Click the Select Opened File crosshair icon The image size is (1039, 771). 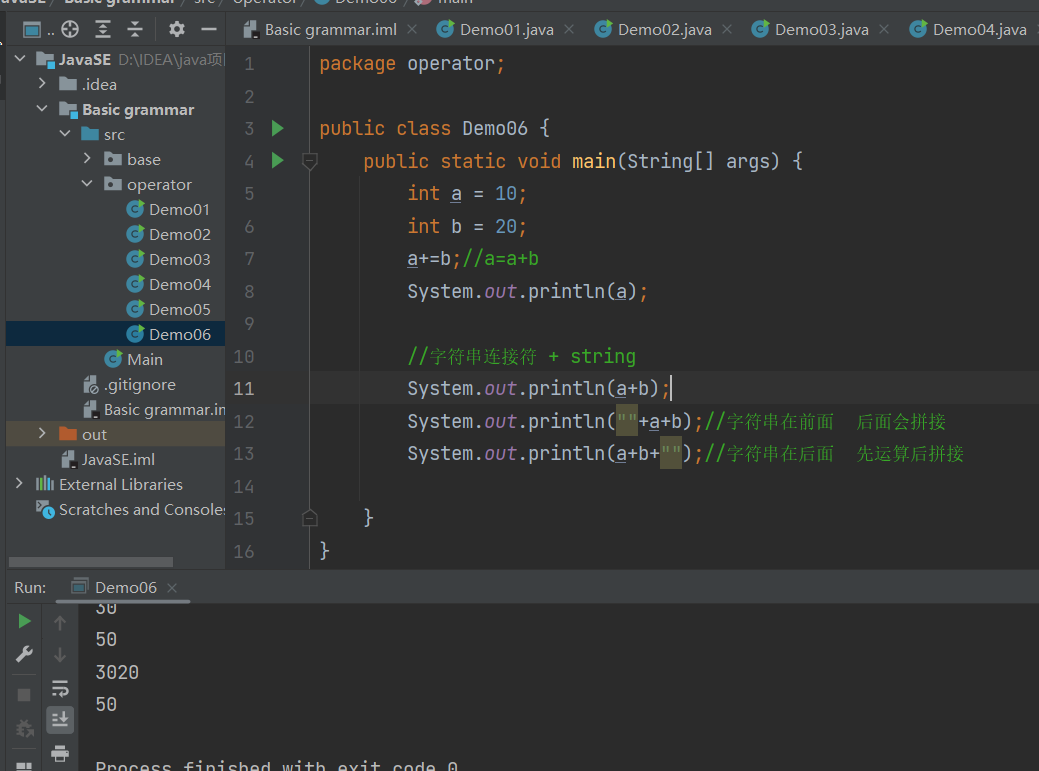pyautogui.click(x=70, y=29)
